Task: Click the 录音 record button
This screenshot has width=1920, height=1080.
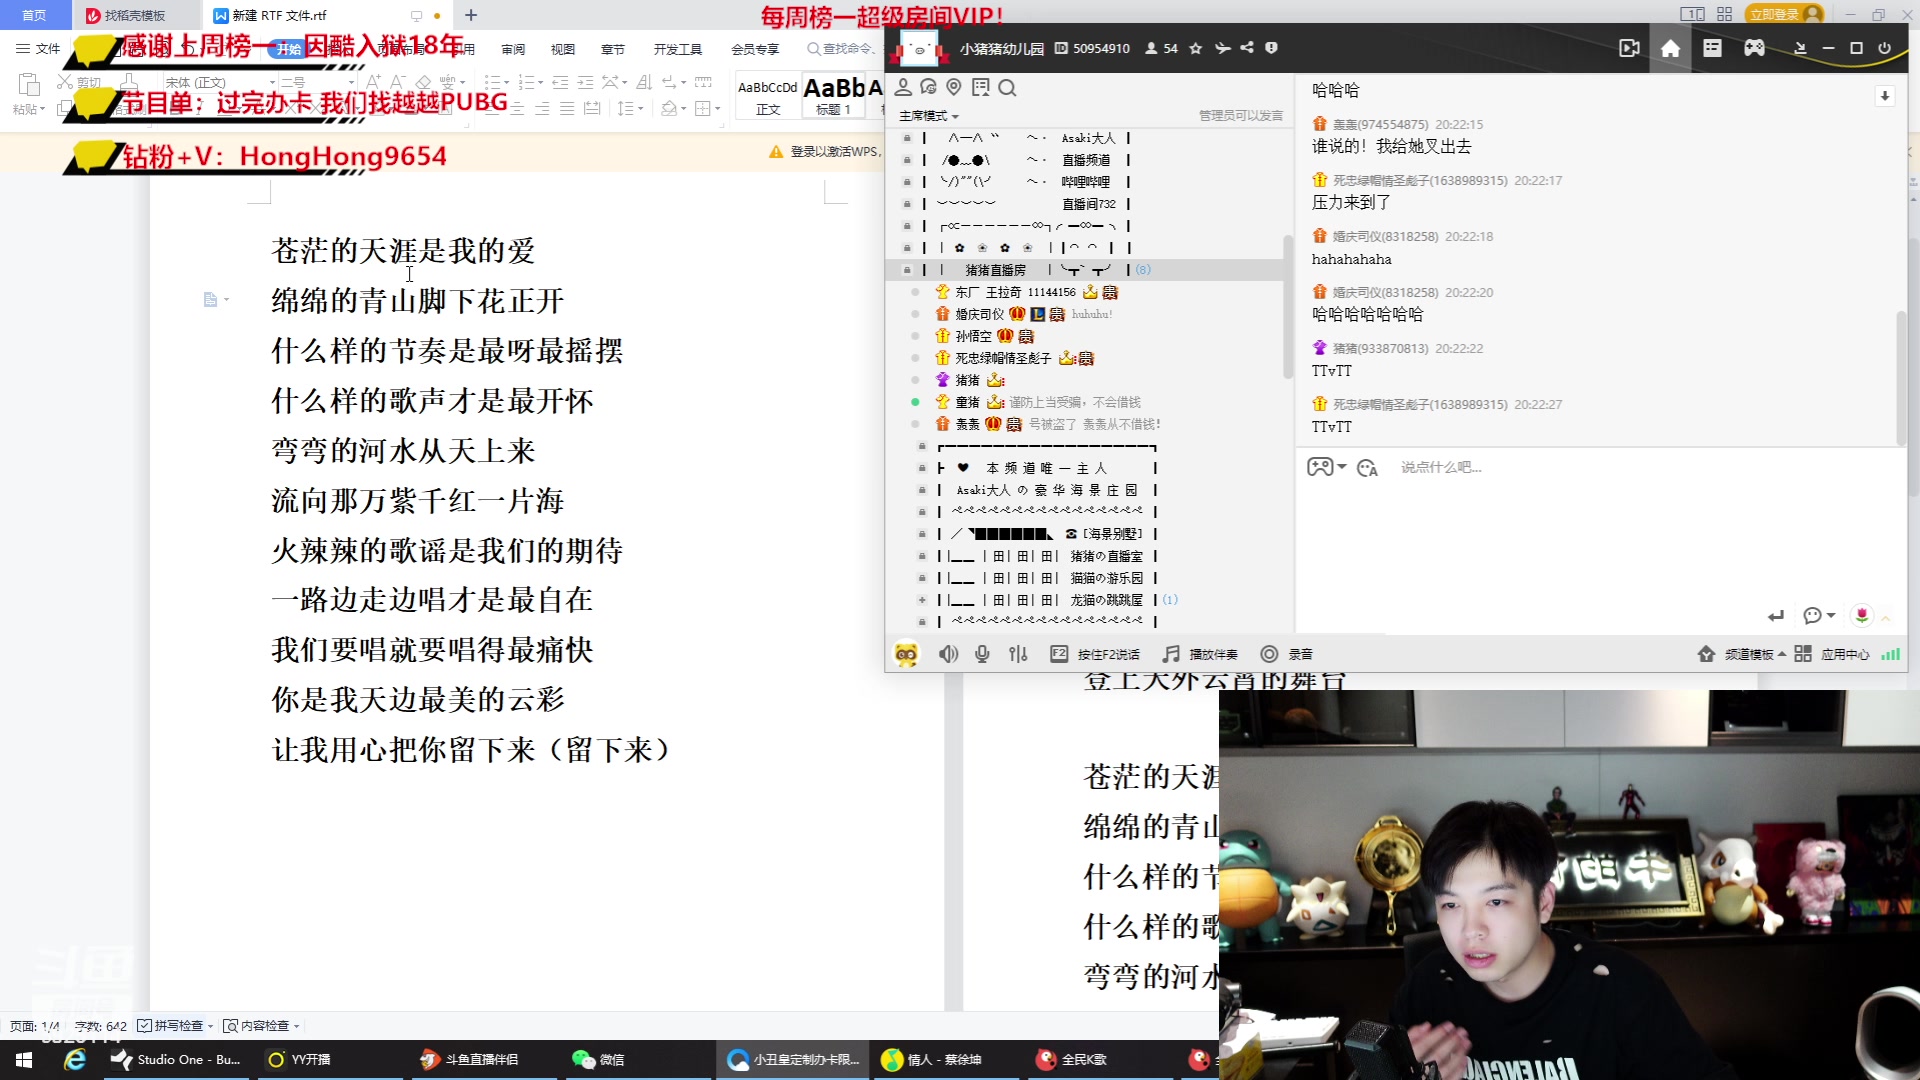Action: [1287, 654]
